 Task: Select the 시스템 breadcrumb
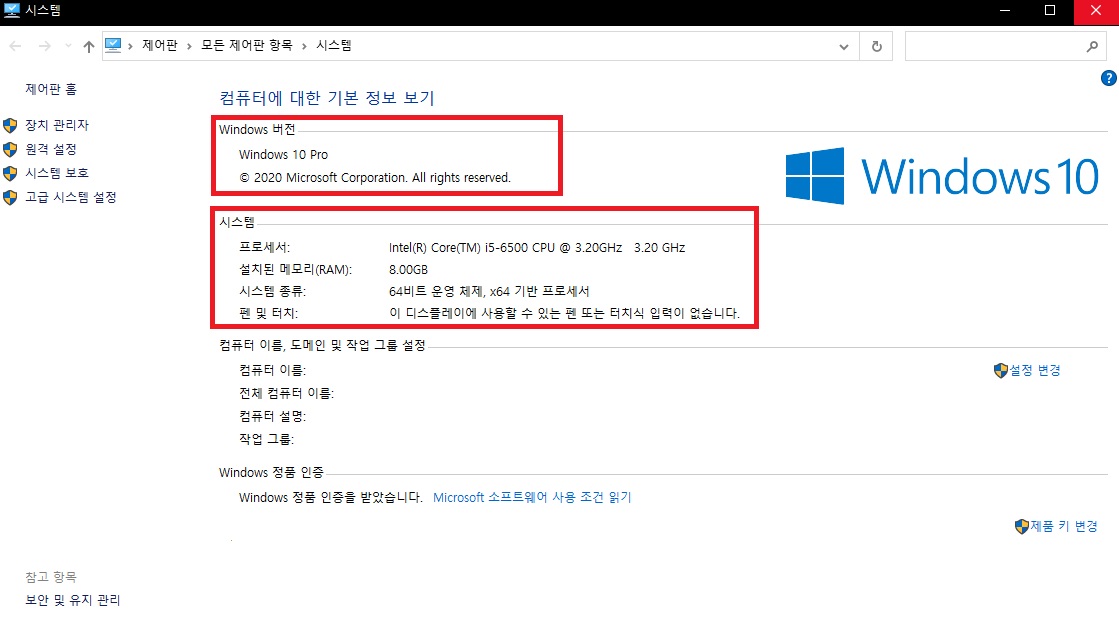[333, 46]
